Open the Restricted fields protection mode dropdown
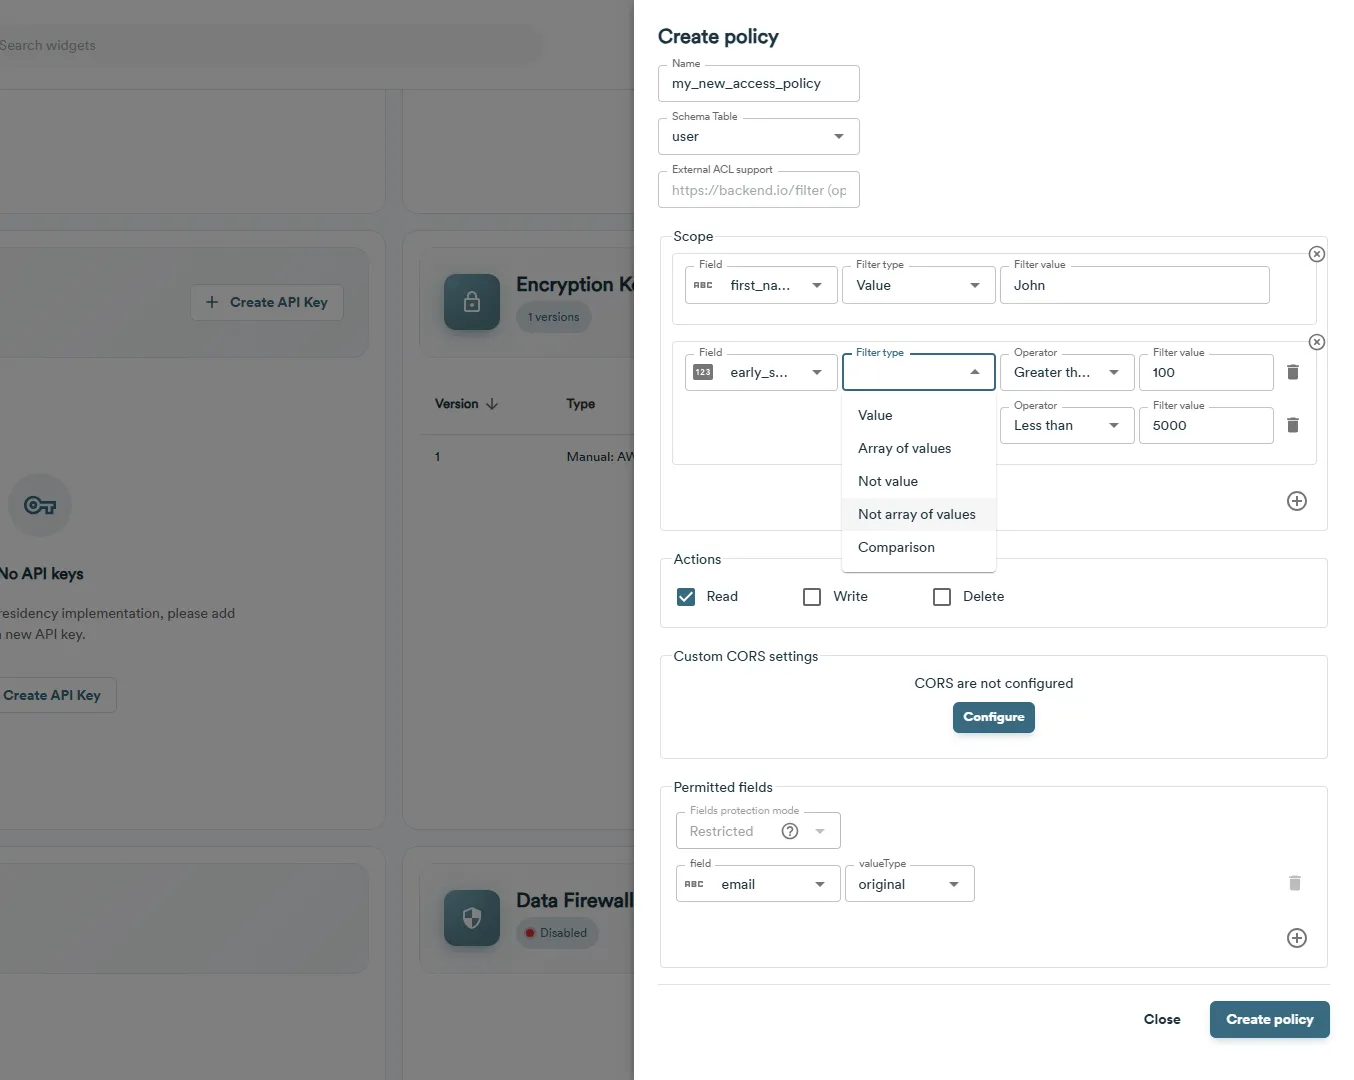The width and height of the screenshot is (1354, 1080). (758, 831)
